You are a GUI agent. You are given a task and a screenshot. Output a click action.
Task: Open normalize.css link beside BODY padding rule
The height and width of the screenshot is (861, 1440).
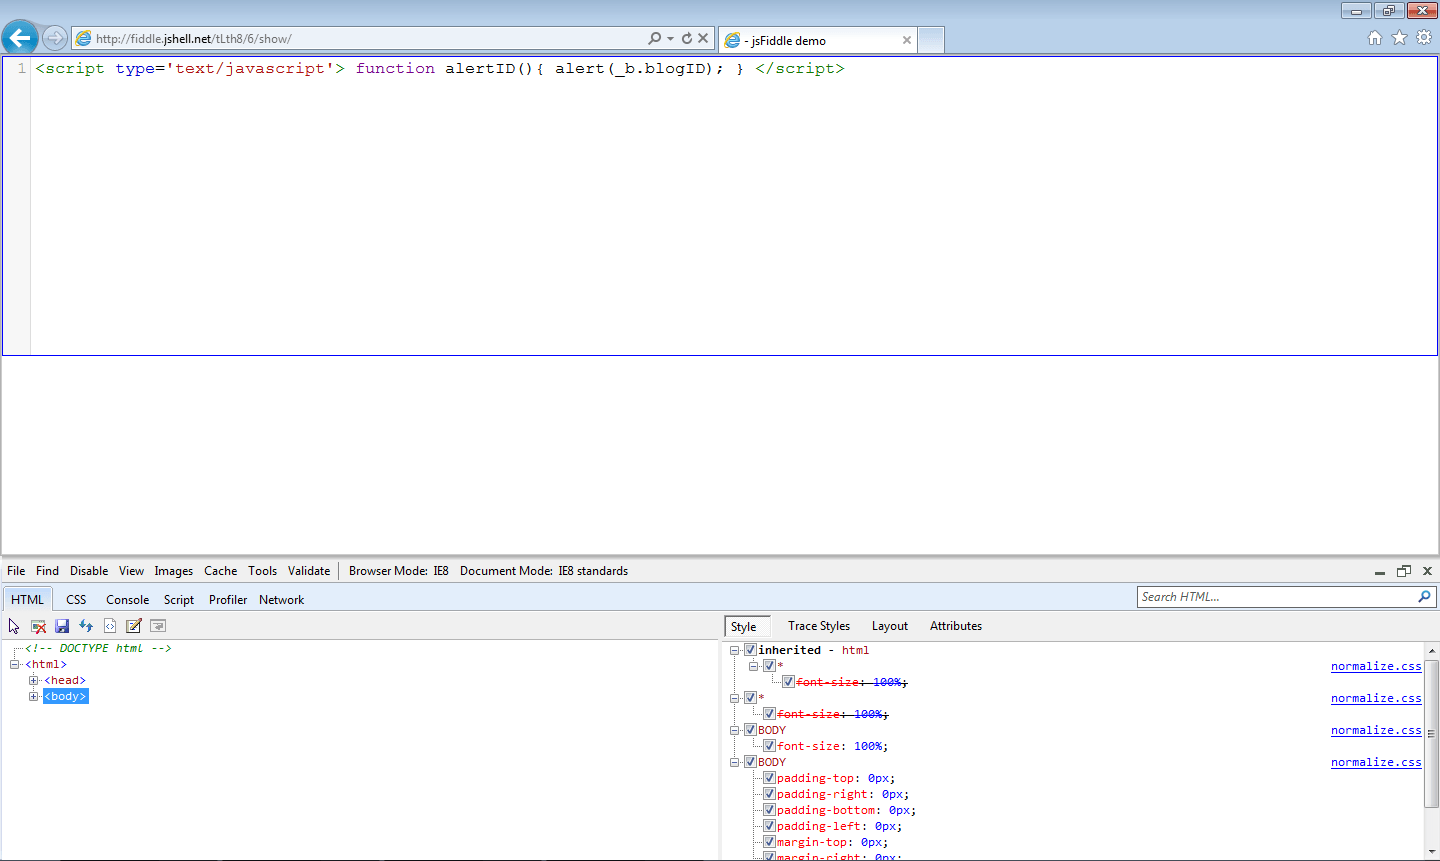point(1376,762)
